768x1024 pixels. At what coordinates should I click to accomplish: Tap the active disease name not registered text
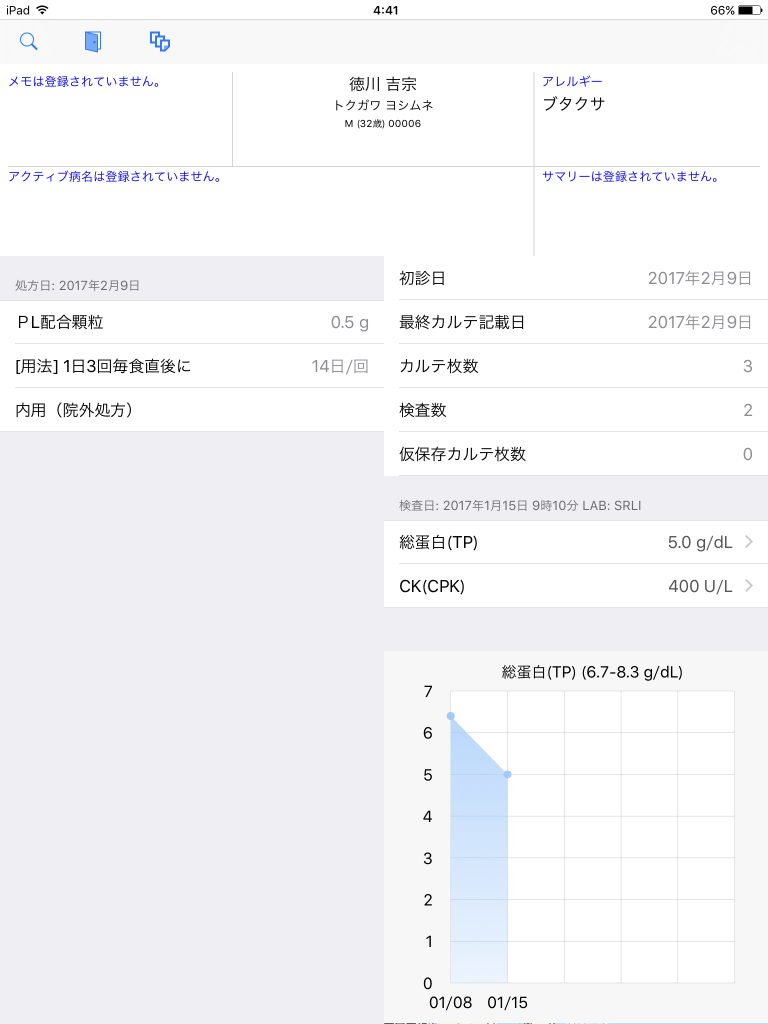click(x=115, y=176)
